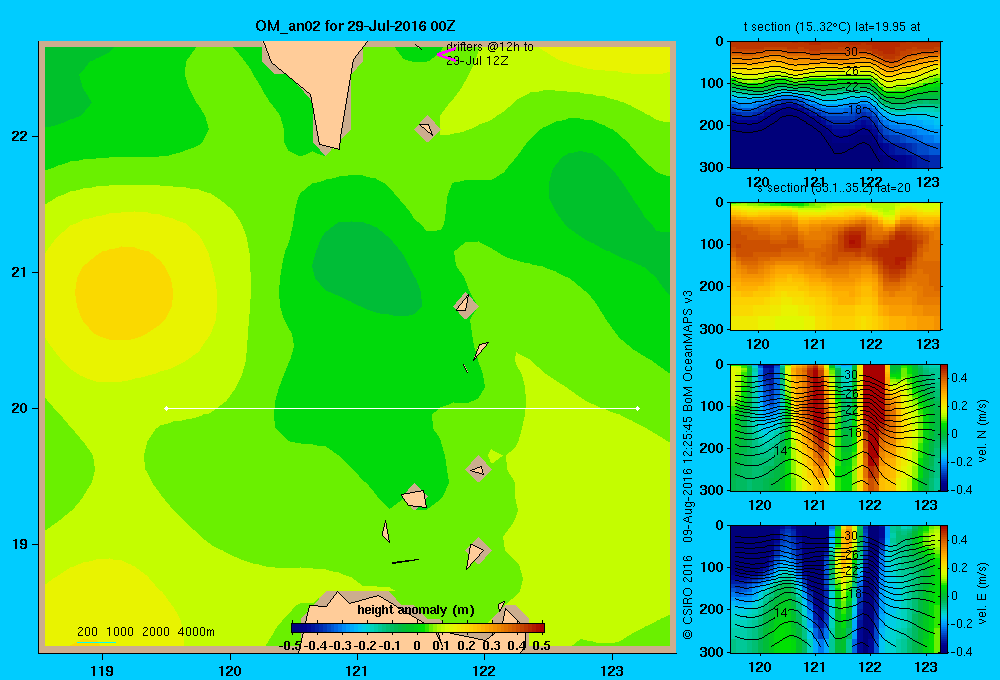
Task: Open the eastward velocity section panel
Action: pyautogui.click(x=835, y=589)
